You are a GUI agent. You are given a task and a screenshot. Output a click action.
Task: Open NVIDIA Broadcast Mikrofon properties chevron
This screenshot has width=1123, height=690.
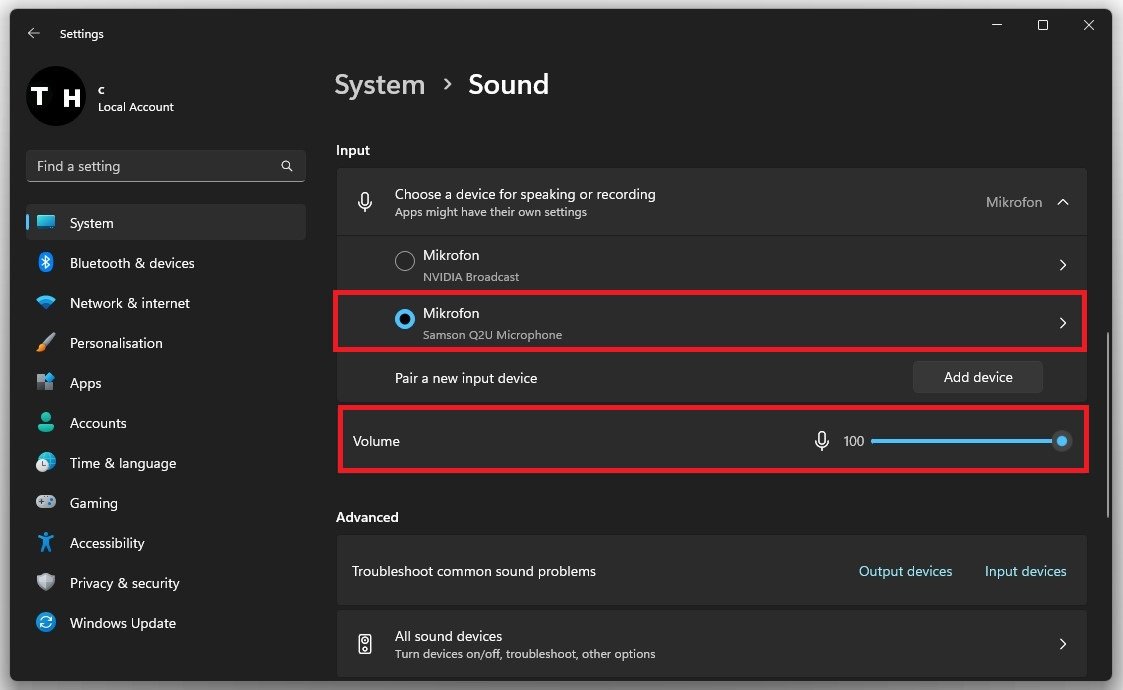tap(1062, 266)
